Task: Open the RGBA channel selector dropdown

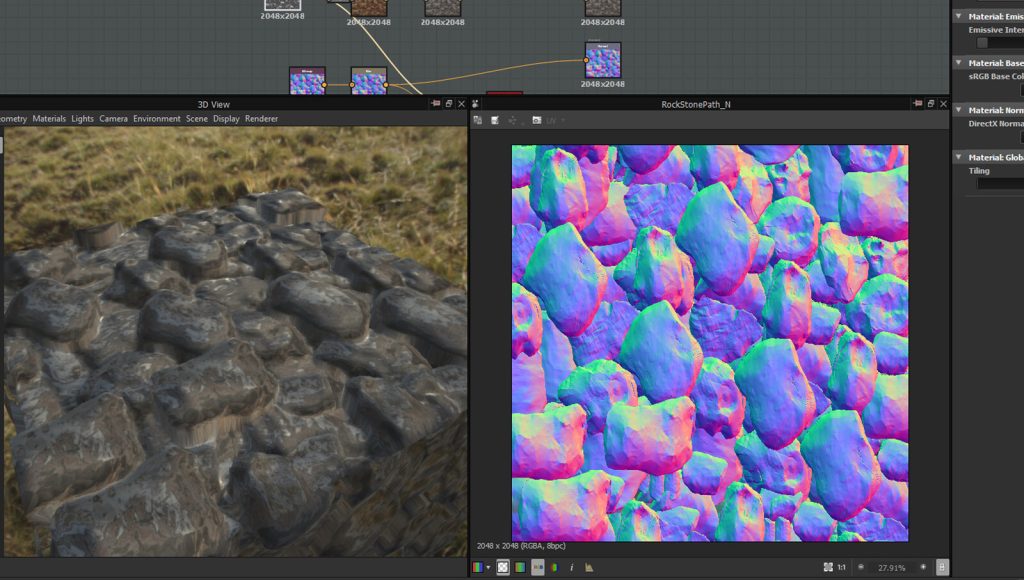Action: tap(482, 567)
